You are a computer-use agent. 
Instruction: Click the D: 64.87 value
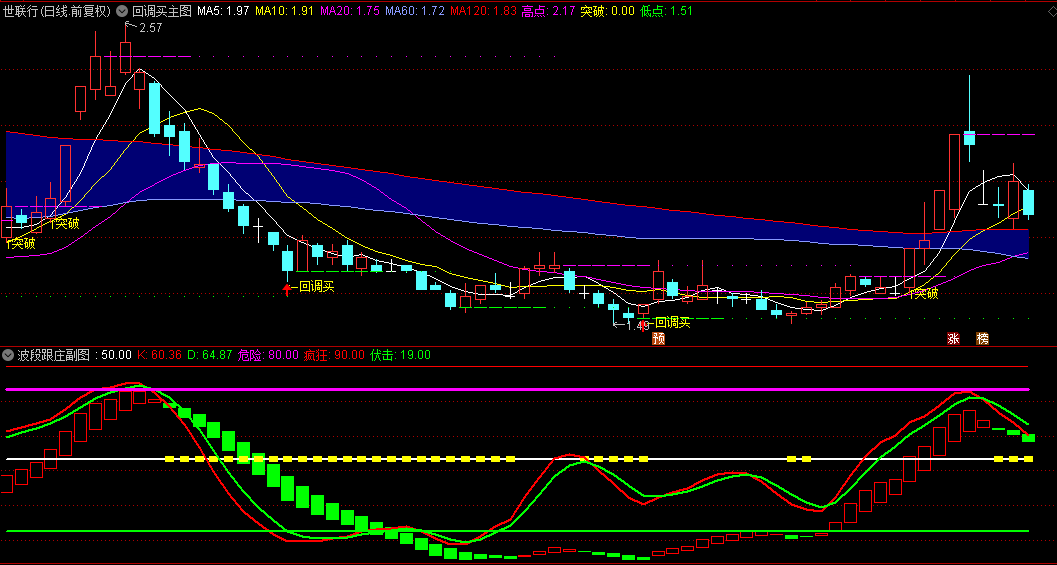[x=209, y=355]
